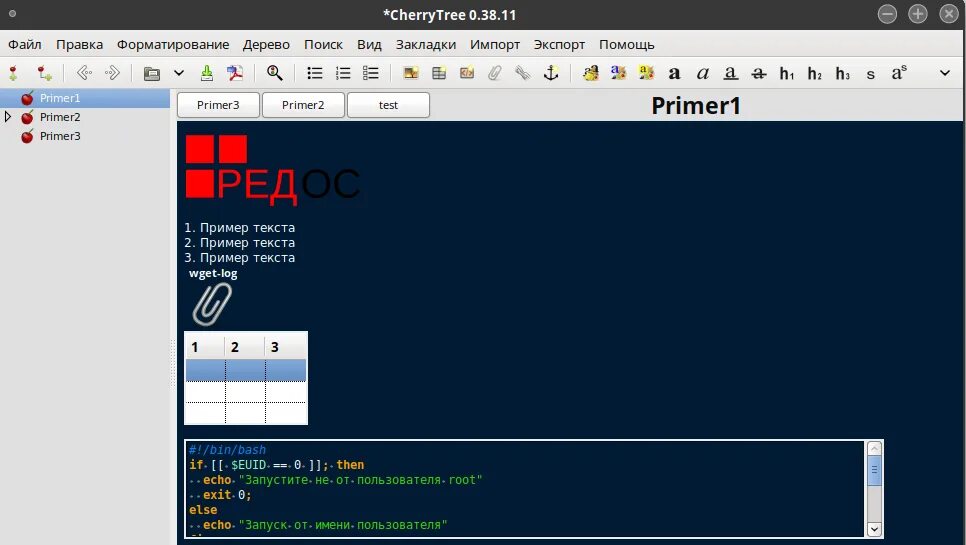Click text '1. Пример текста'
Viewport: 966px width, 545px height.
point(240,228)
